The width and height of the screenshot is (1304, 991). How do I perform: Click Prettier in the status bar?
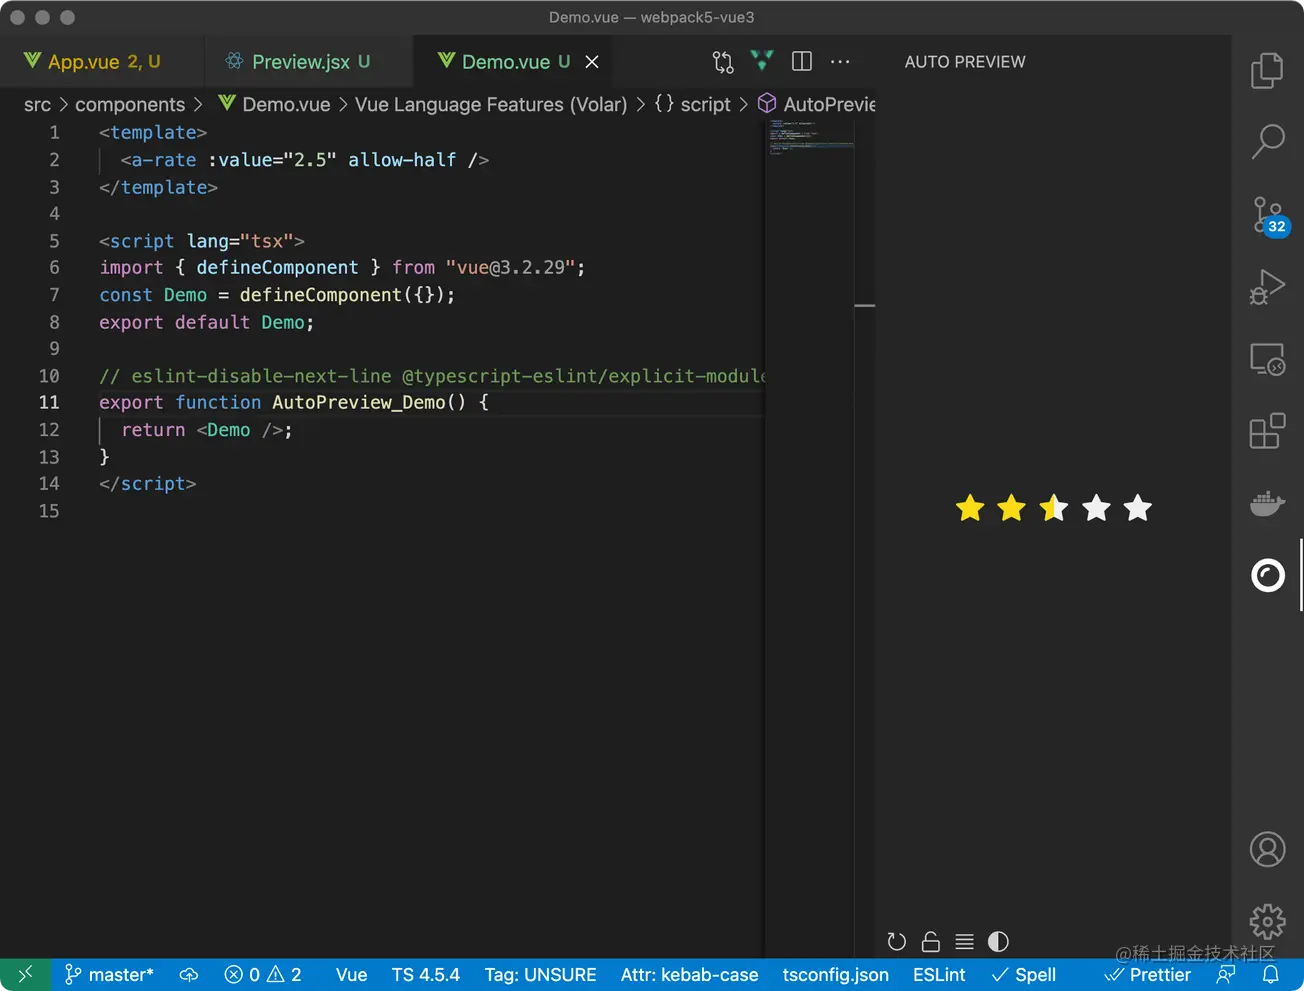click(x=1148, y=975)
